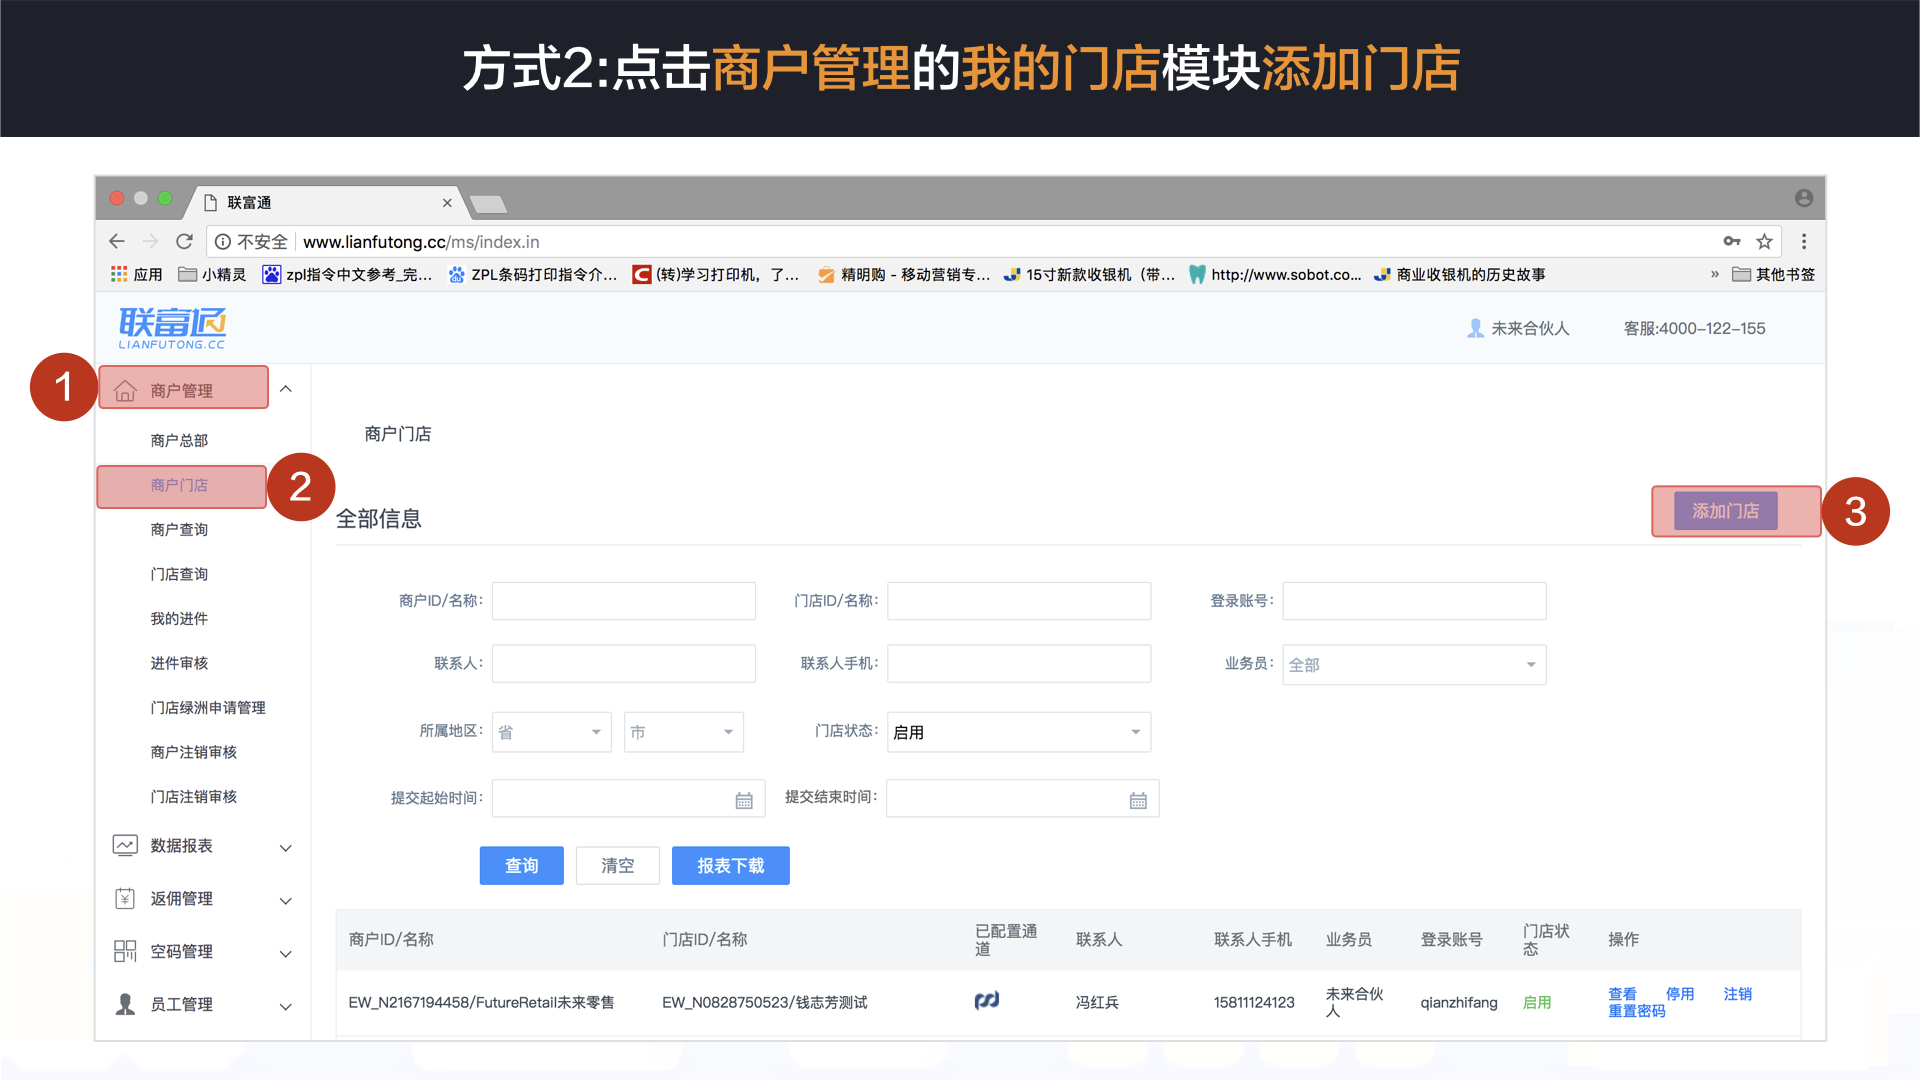Click the 员工管理 person icon

pyautogui.click(x=125, y=1004)
